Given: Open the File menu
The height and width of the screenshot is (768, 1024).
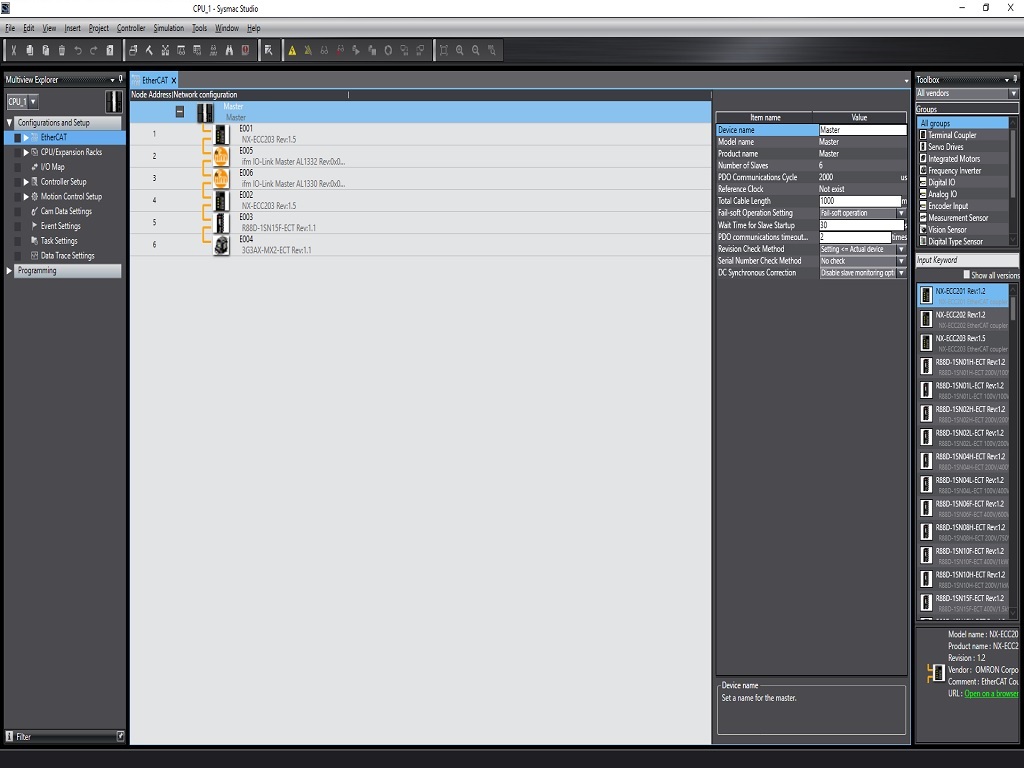Looking at the screenshot, I should click(x=10, y=28).
